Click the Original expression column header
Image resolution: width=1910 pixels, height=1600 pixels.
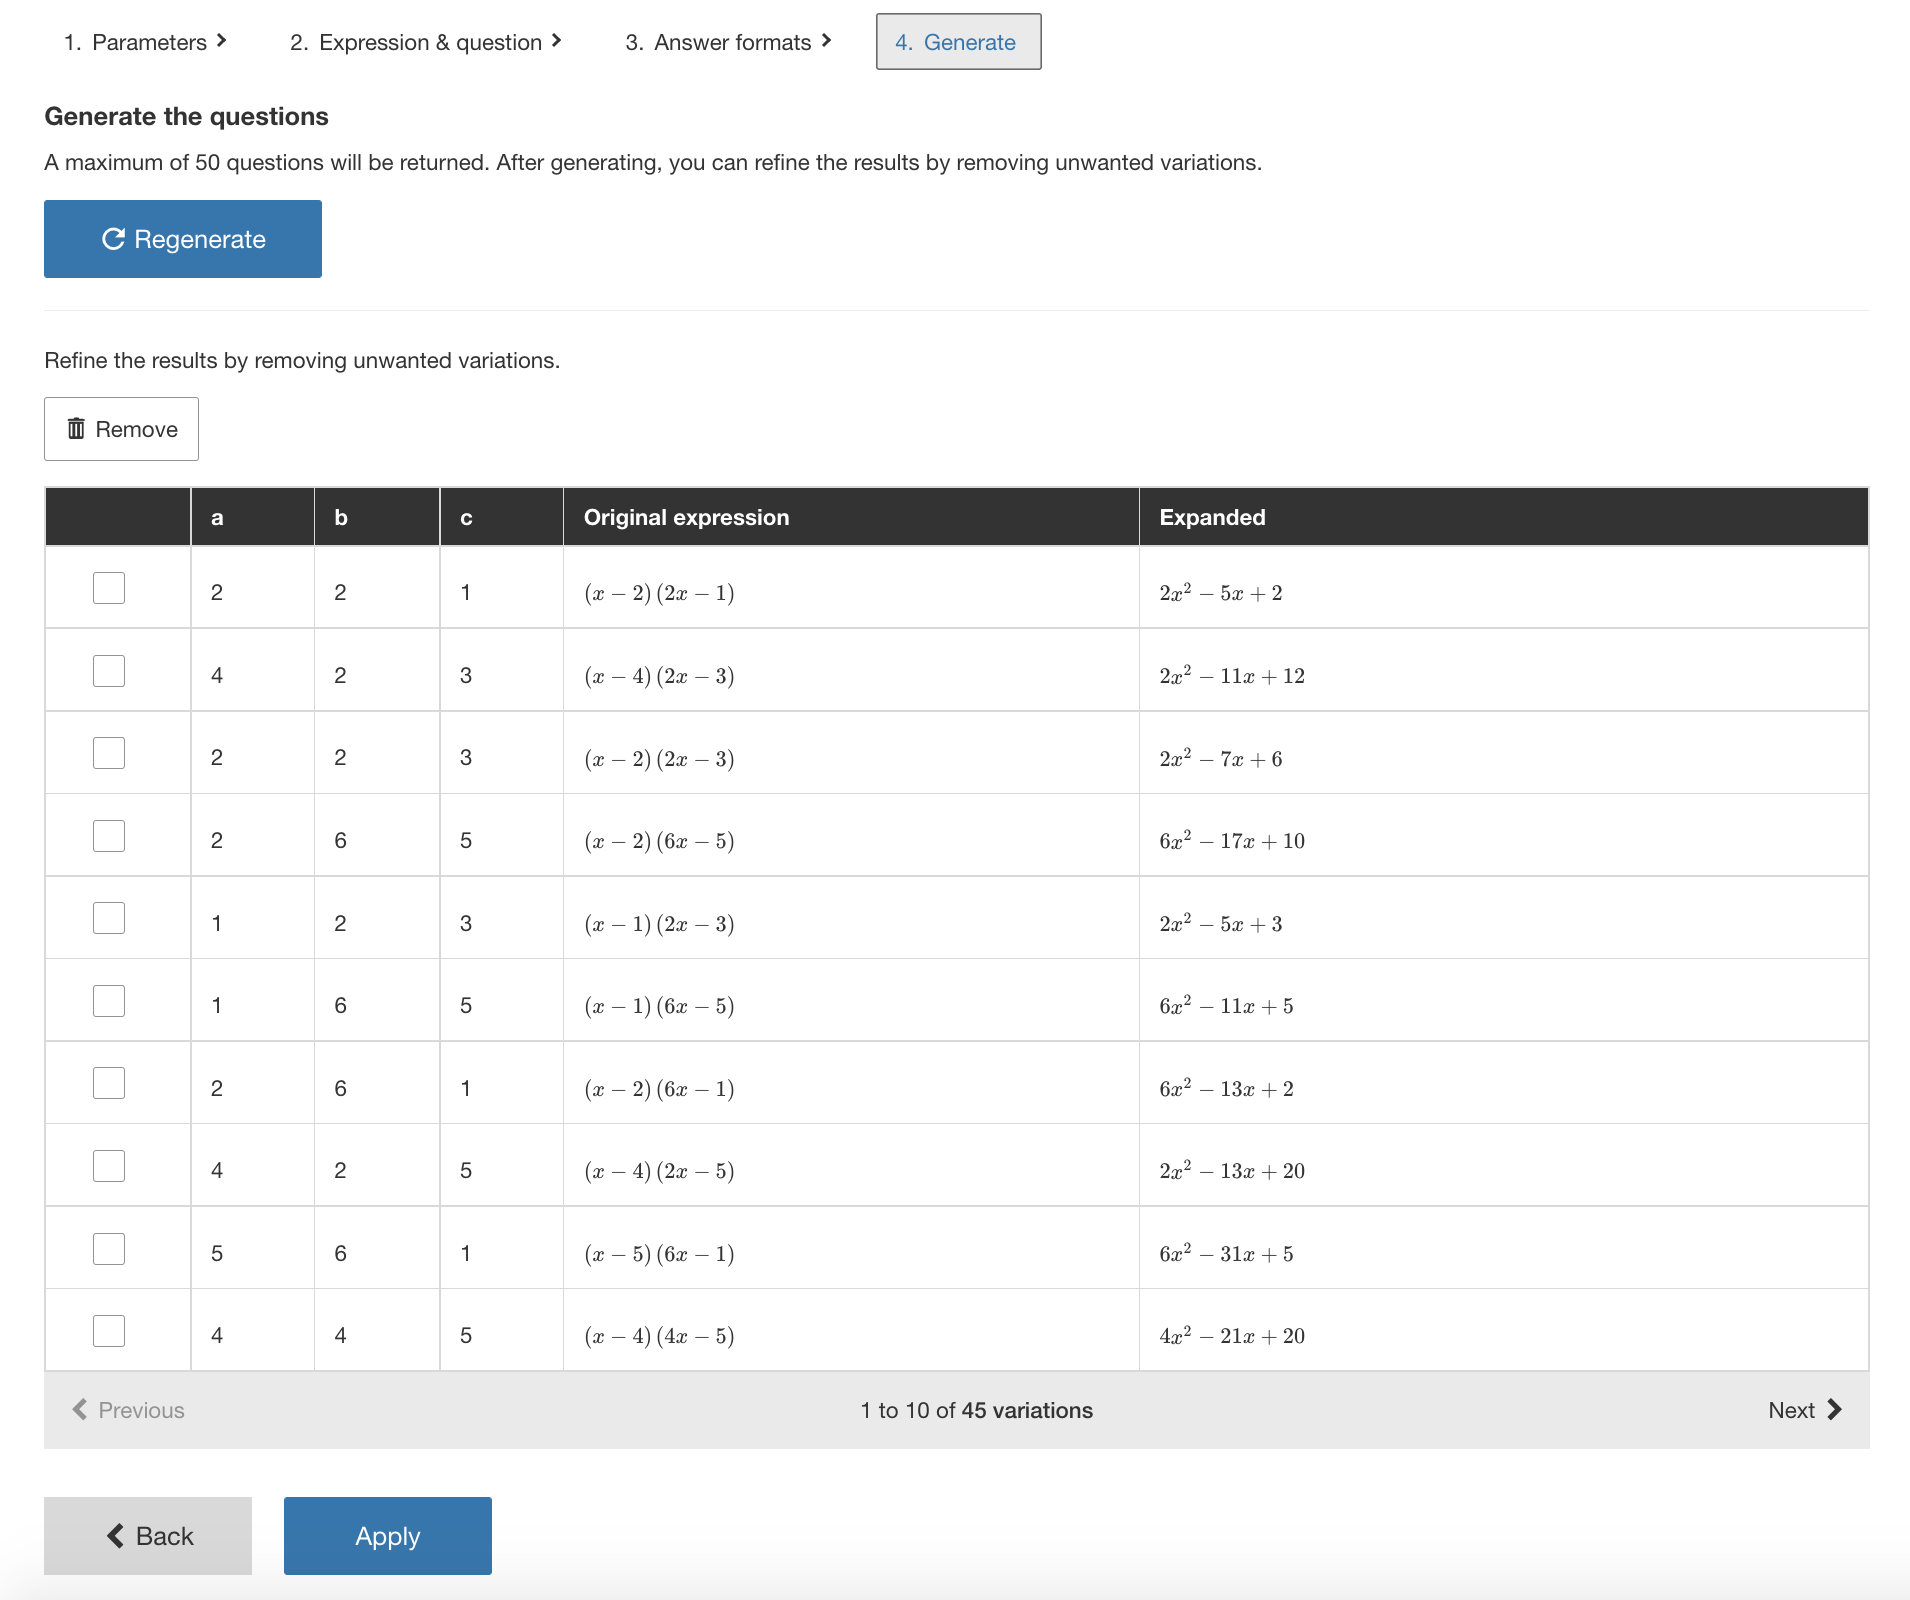pos(686,517)
